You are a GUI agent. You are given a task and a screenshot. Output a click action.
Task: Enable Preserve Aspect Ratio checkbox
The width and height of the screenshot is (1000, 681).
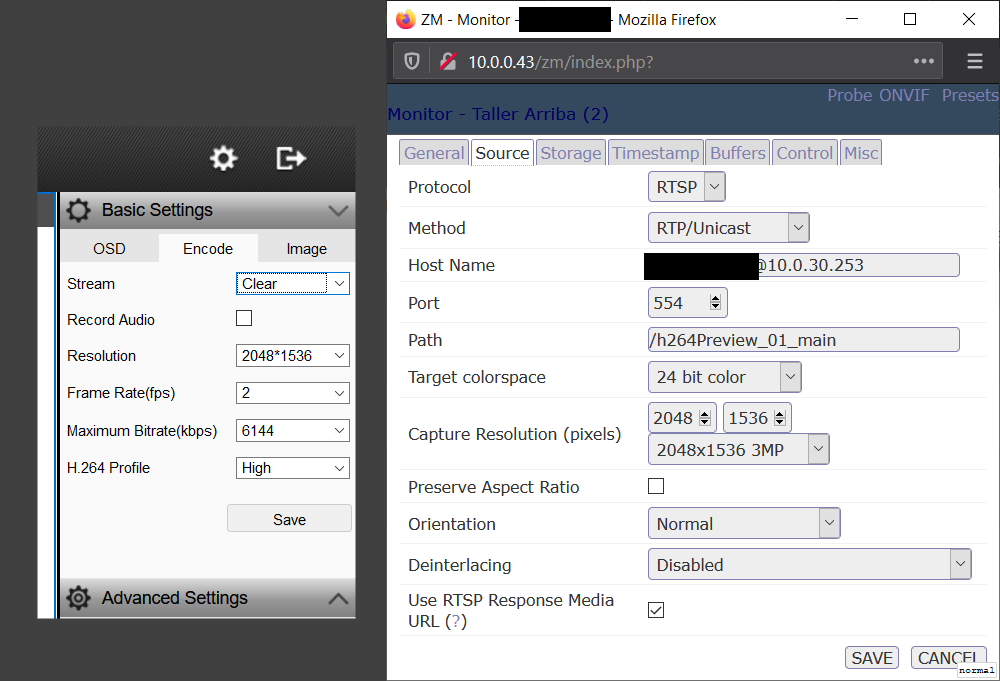tap(656, 486)
